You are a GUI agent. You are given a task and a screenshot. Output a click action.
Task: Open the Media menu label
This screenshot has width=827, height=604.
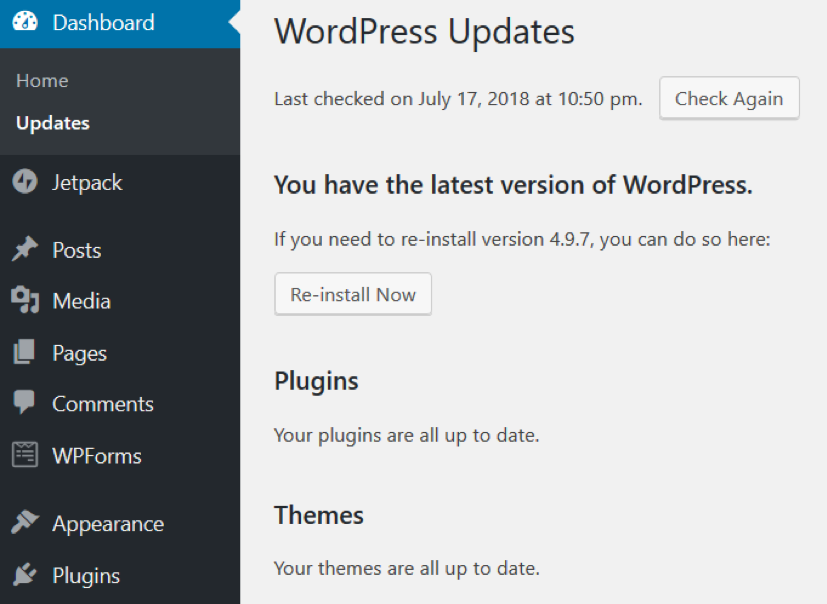(82, 301)
